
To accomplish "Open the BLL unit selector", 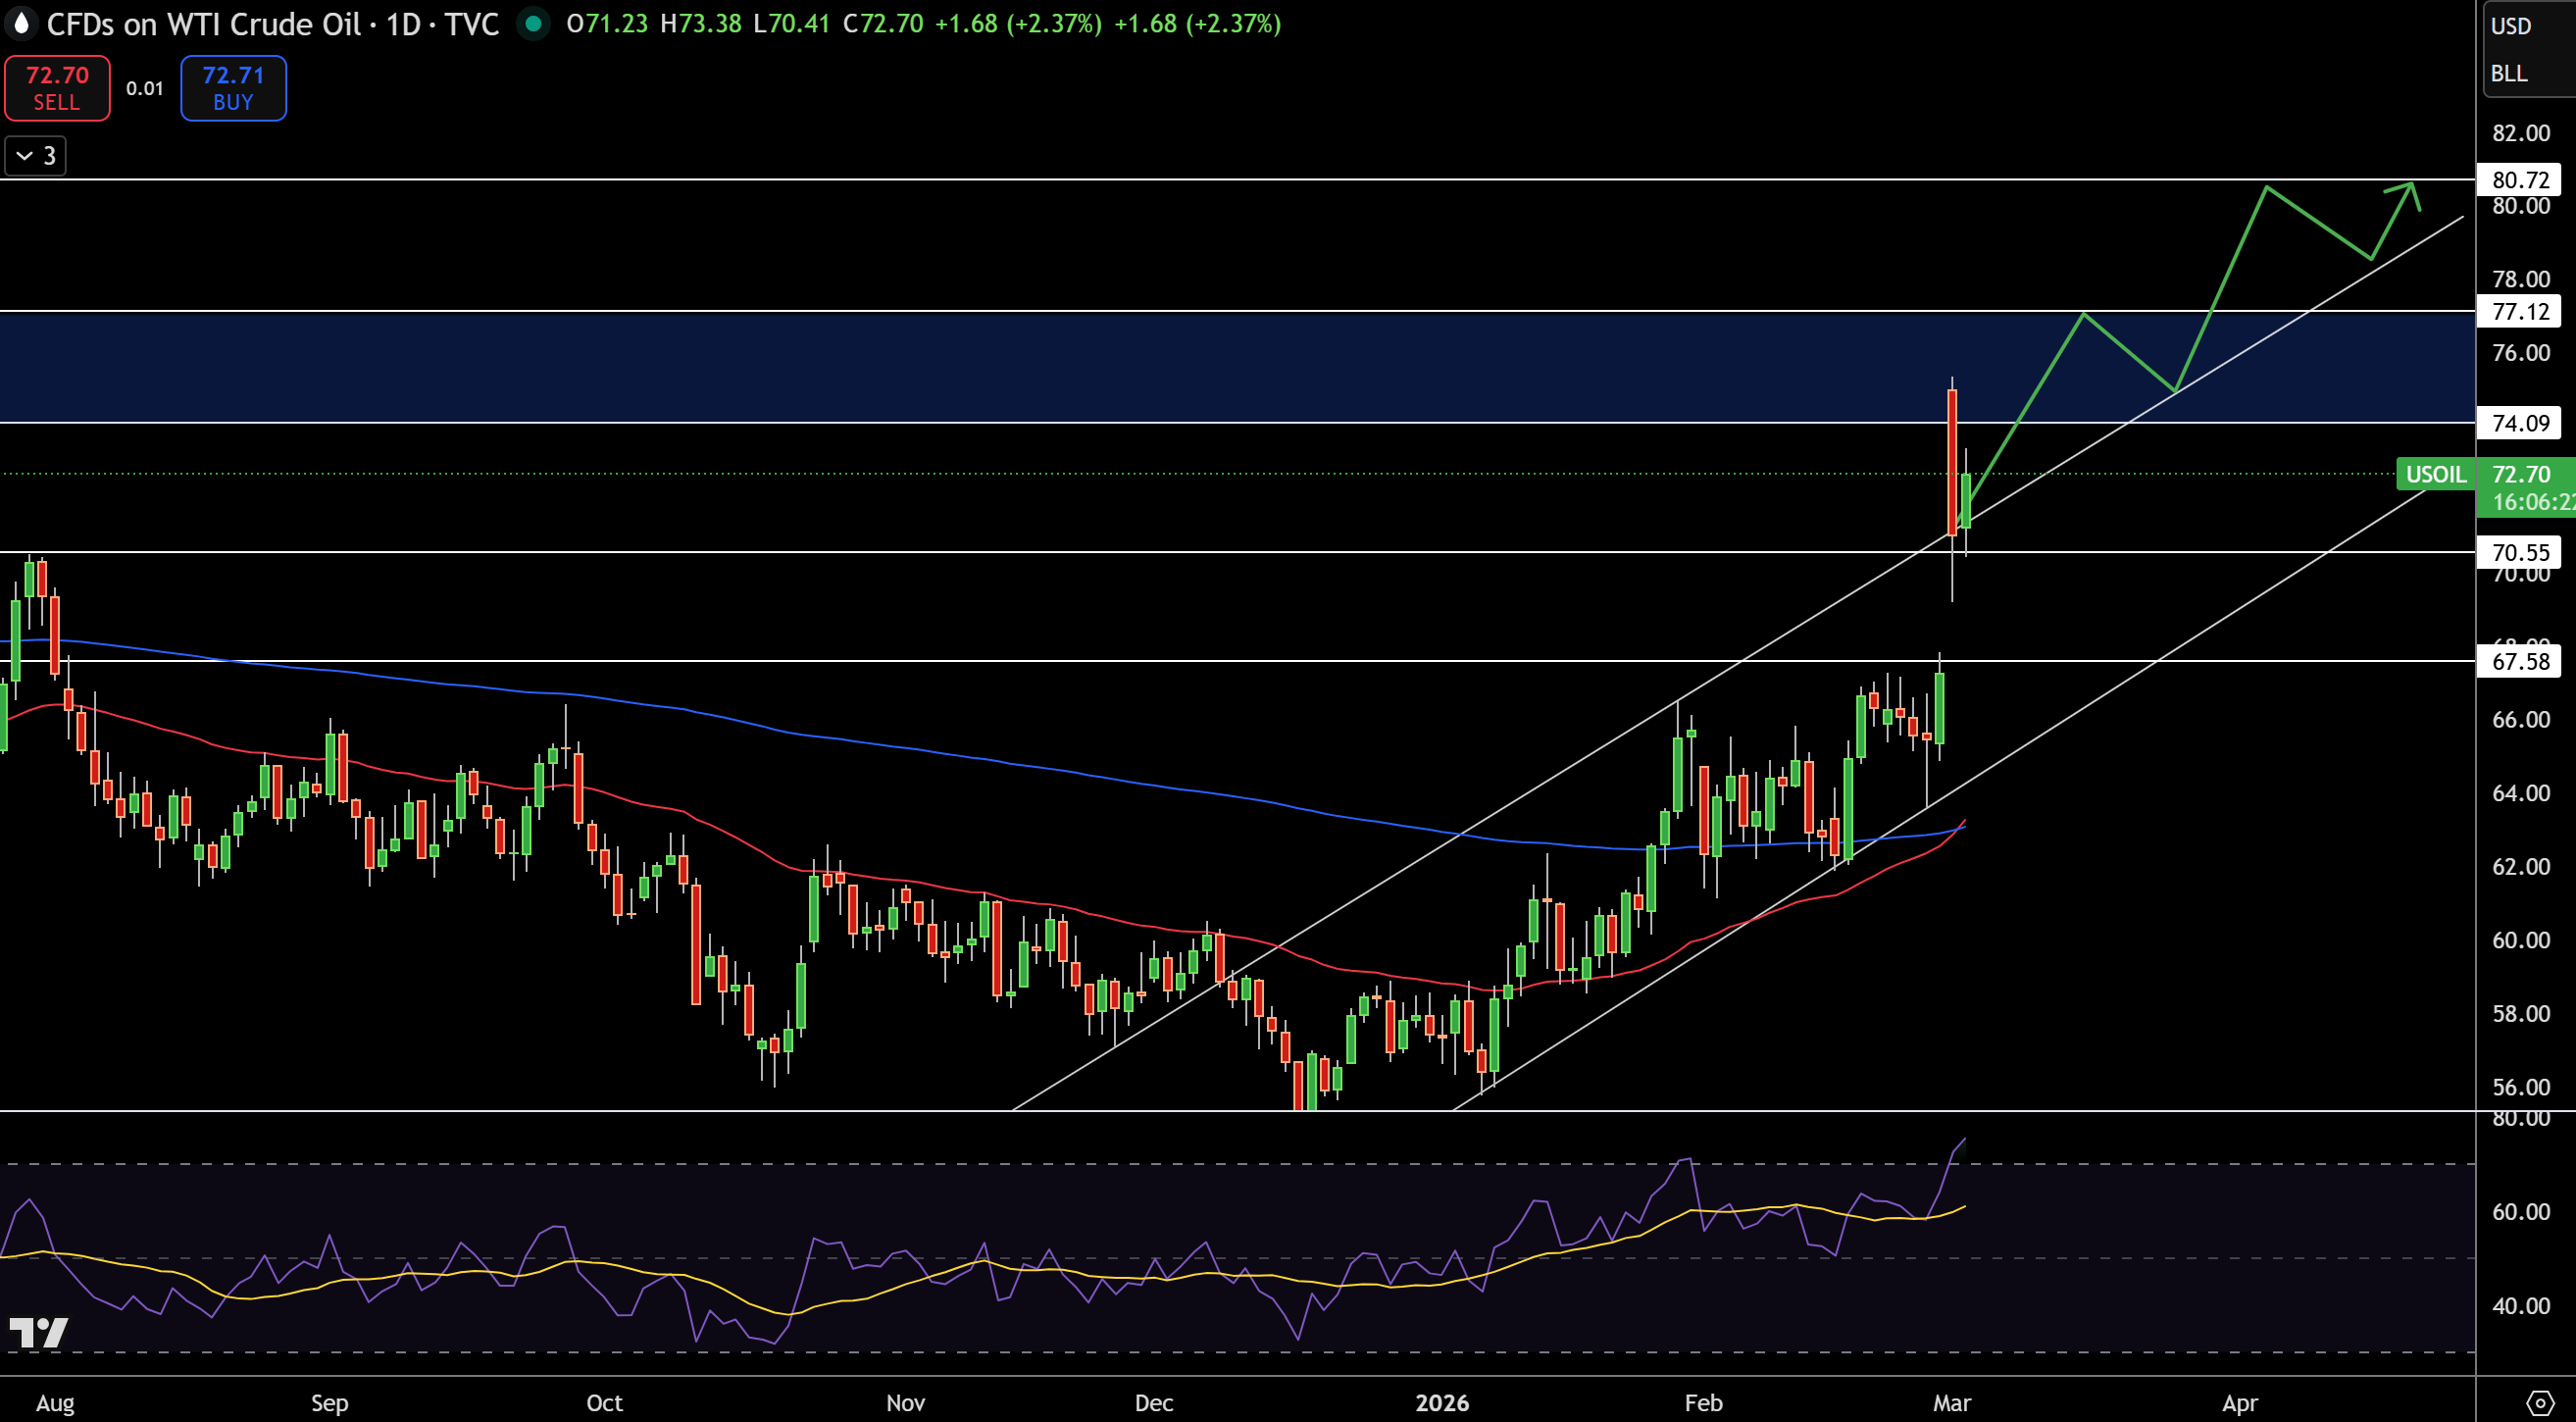I will [2509, 74].
